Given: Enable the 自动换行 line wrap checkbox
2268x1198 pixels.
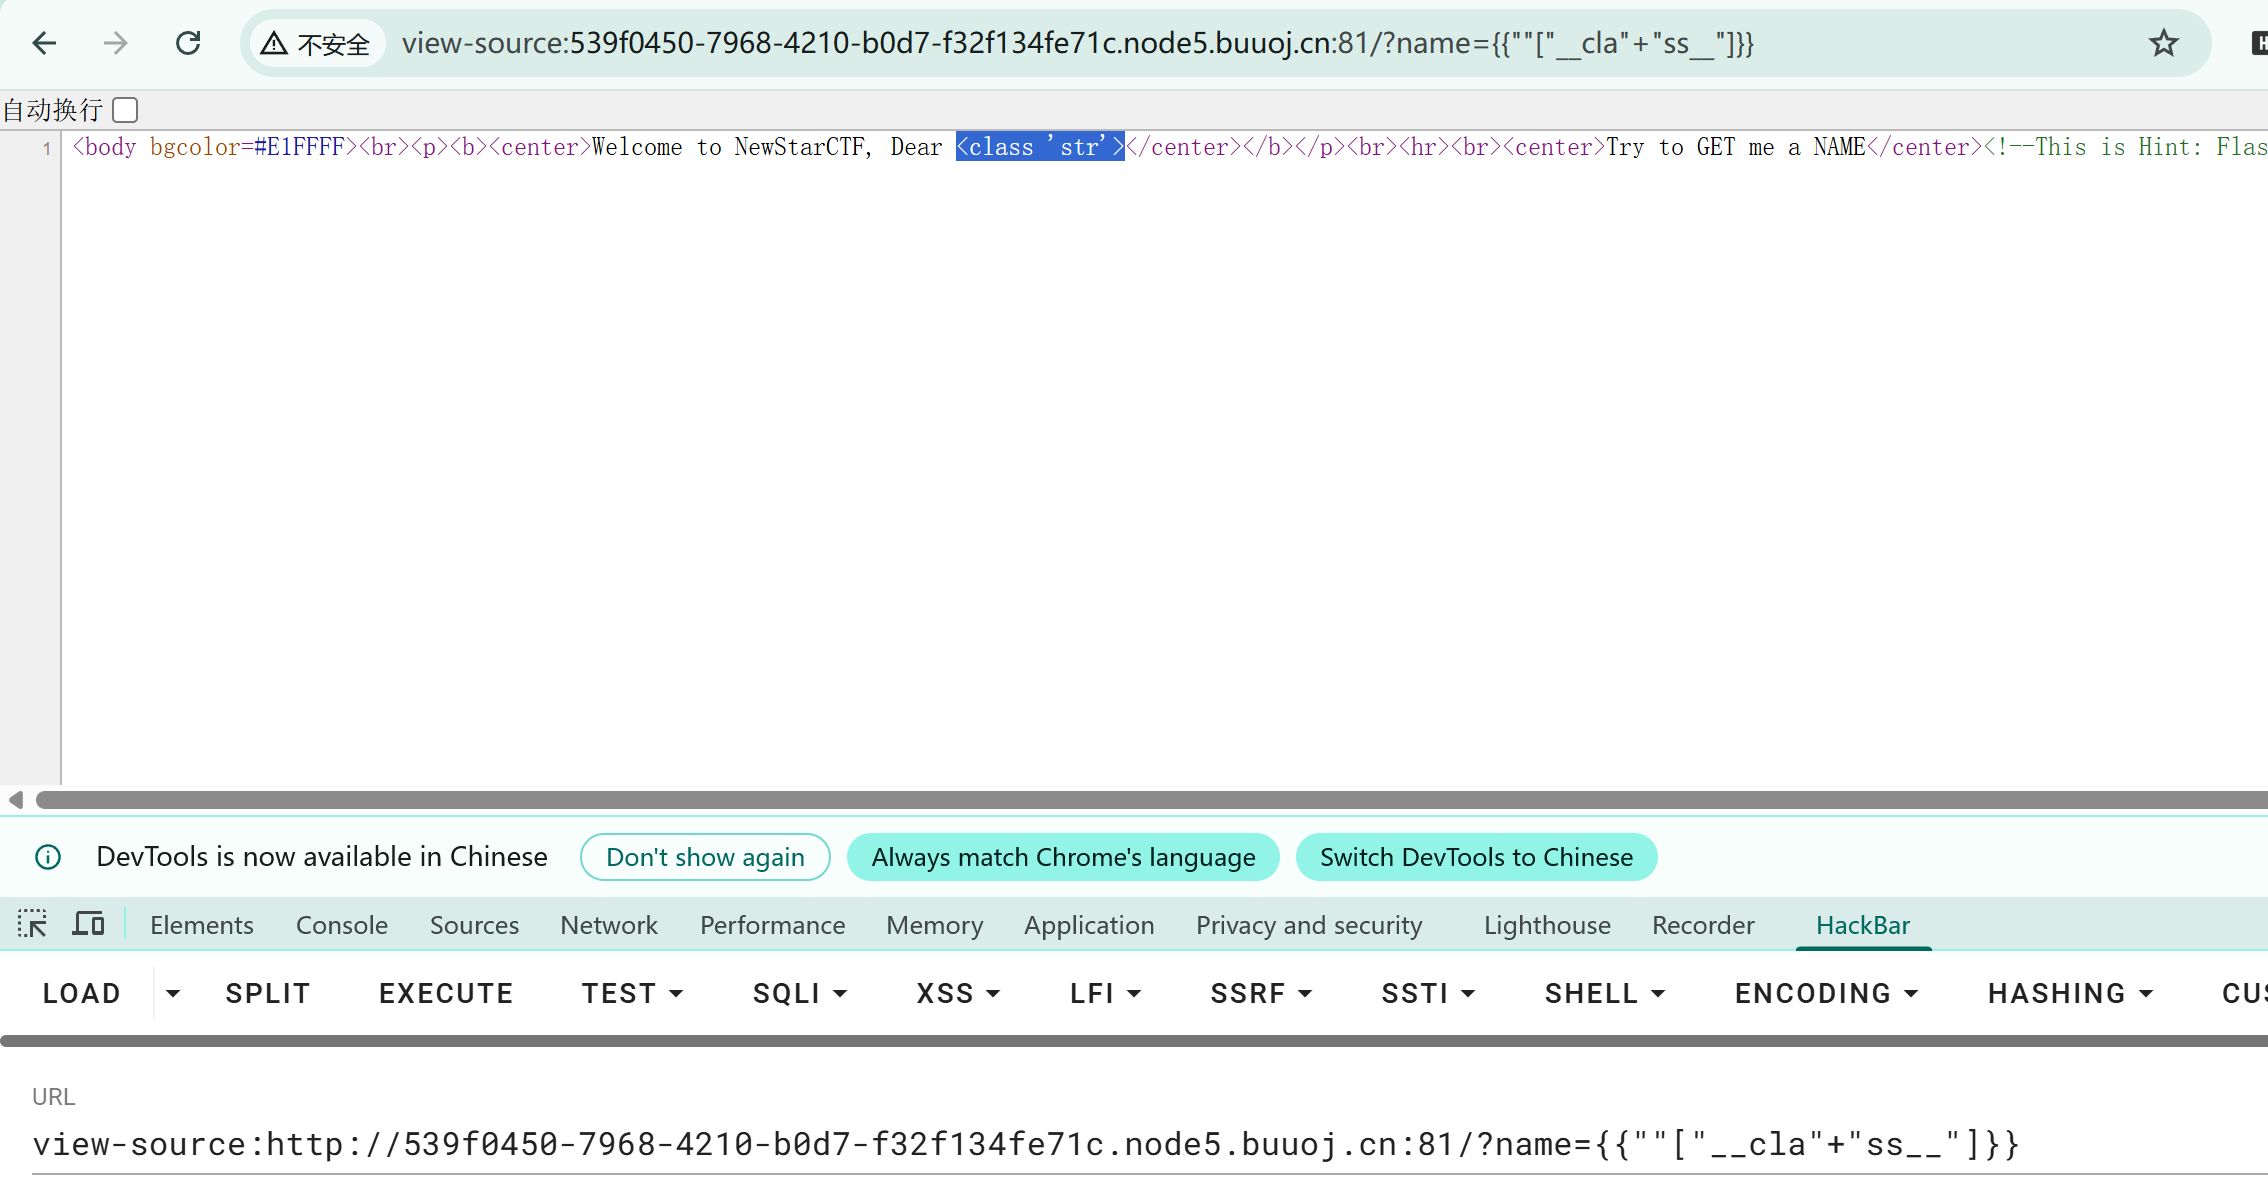Looking at the screenshot, I should pos(125,110).
